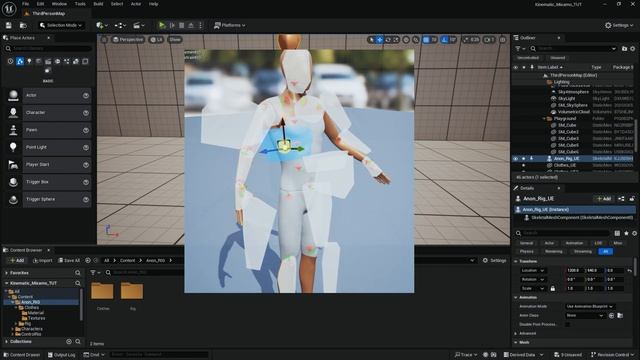Click the Stop simulation button
640x360 pixels.
click(x=182, y=25)
